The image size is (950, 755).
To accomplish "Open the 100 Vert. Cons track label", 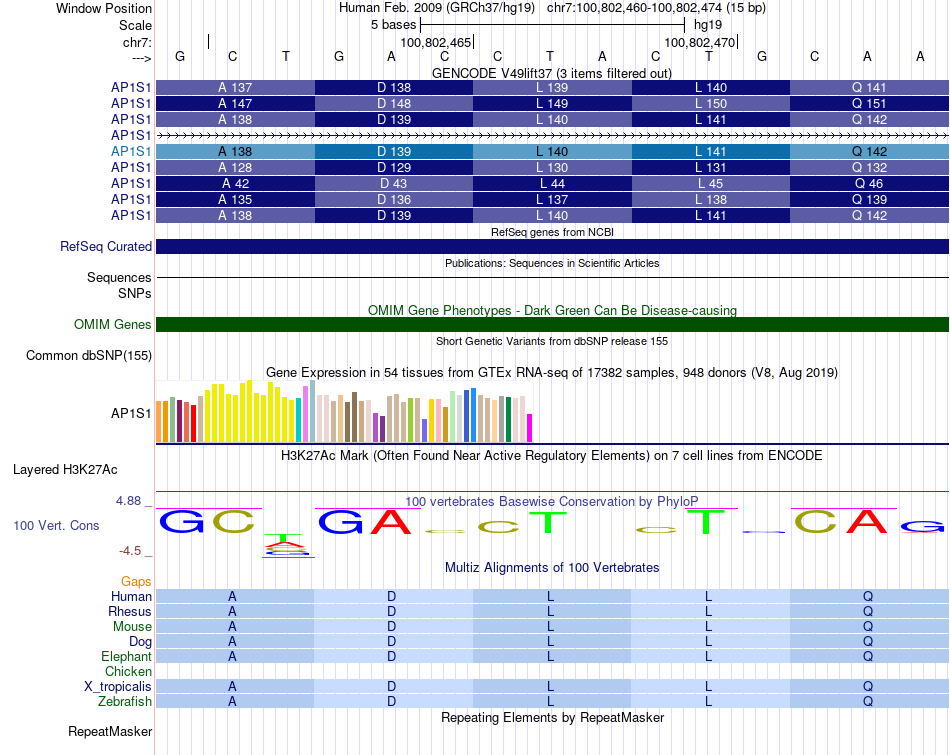I will click(56, 525).
